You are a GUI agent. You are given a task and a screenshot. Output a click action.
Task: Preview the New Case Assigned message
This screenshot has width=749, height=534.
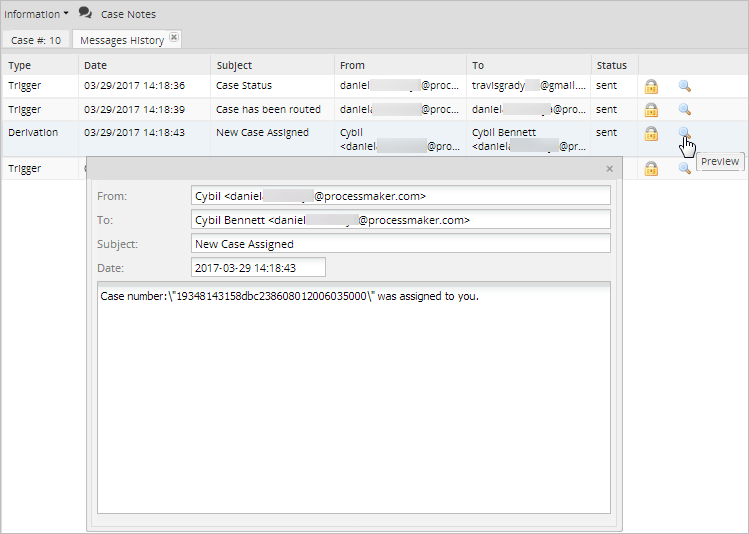(x=685, y=133)
